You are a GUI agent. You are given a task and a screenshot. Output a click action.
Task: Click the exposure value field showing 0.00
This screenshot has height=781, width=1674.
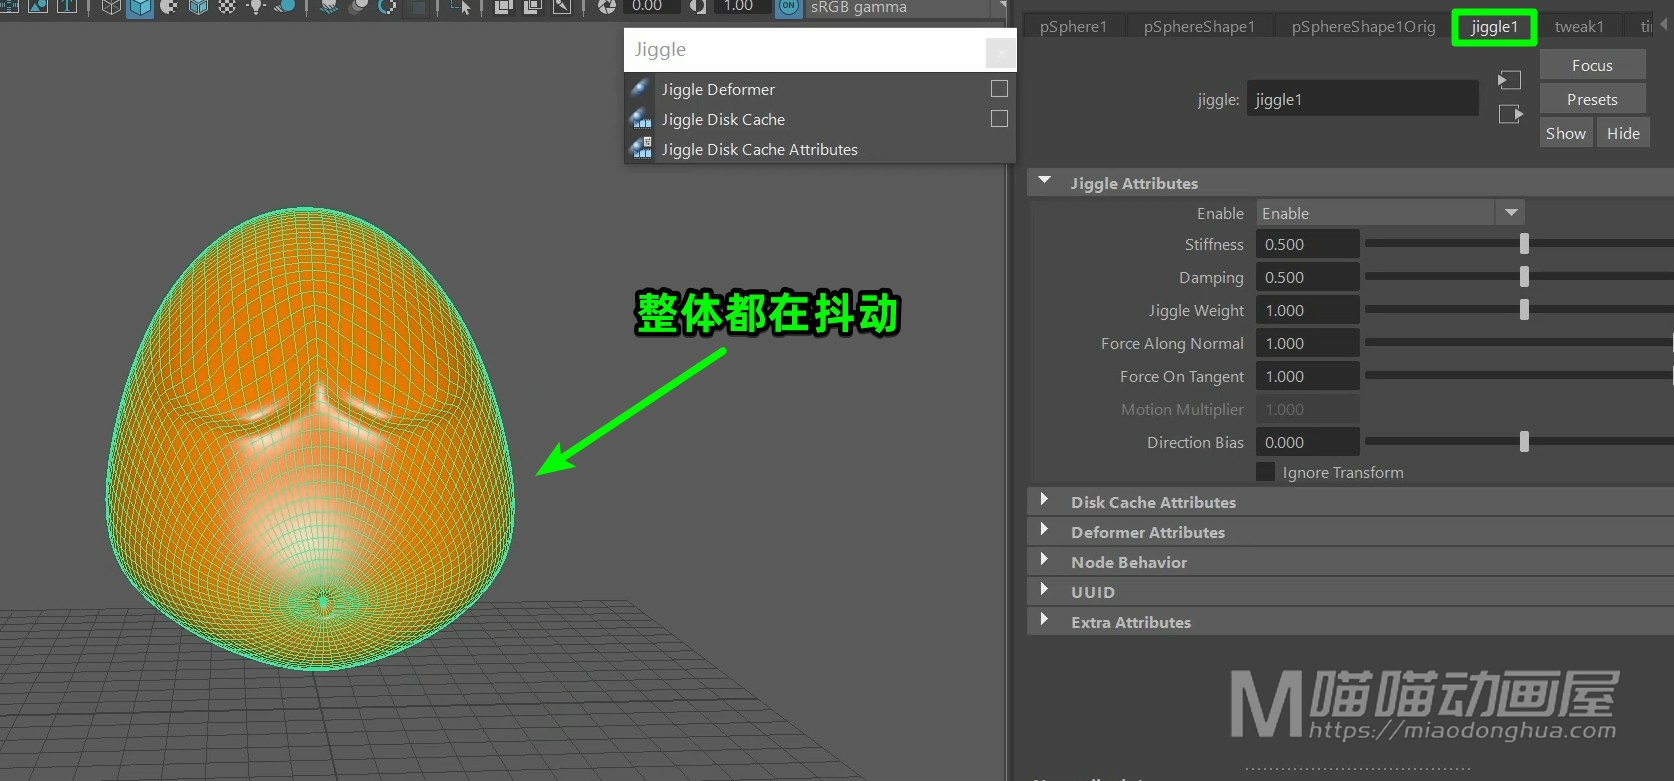[x=650, y=7]
